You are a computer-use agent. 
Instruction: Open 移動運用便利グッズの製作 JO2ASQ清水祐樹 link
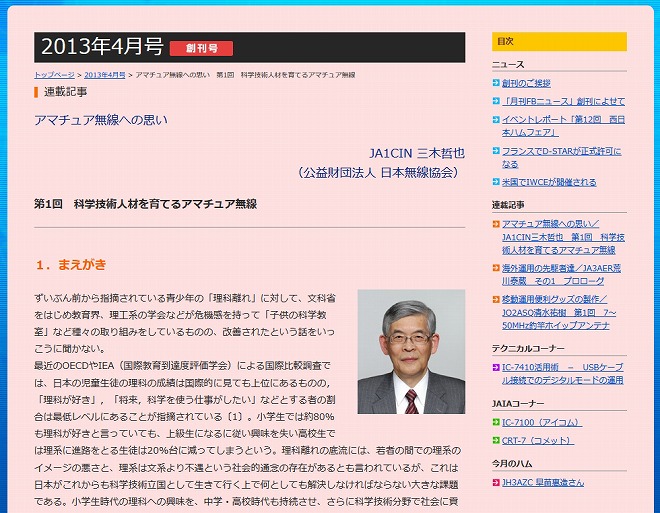click(x=559, y=312)
